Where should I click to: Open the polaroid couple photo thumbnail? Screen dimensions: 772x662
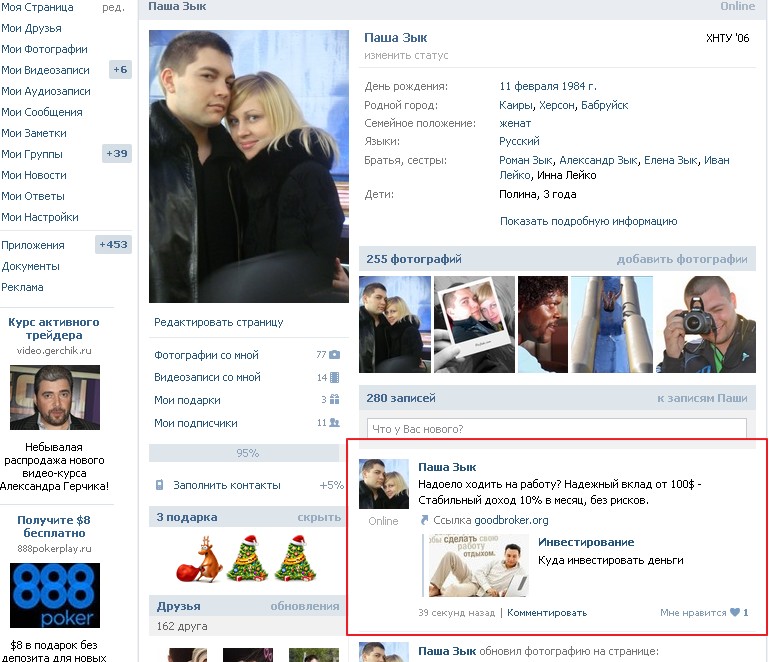tap(474, 324)
